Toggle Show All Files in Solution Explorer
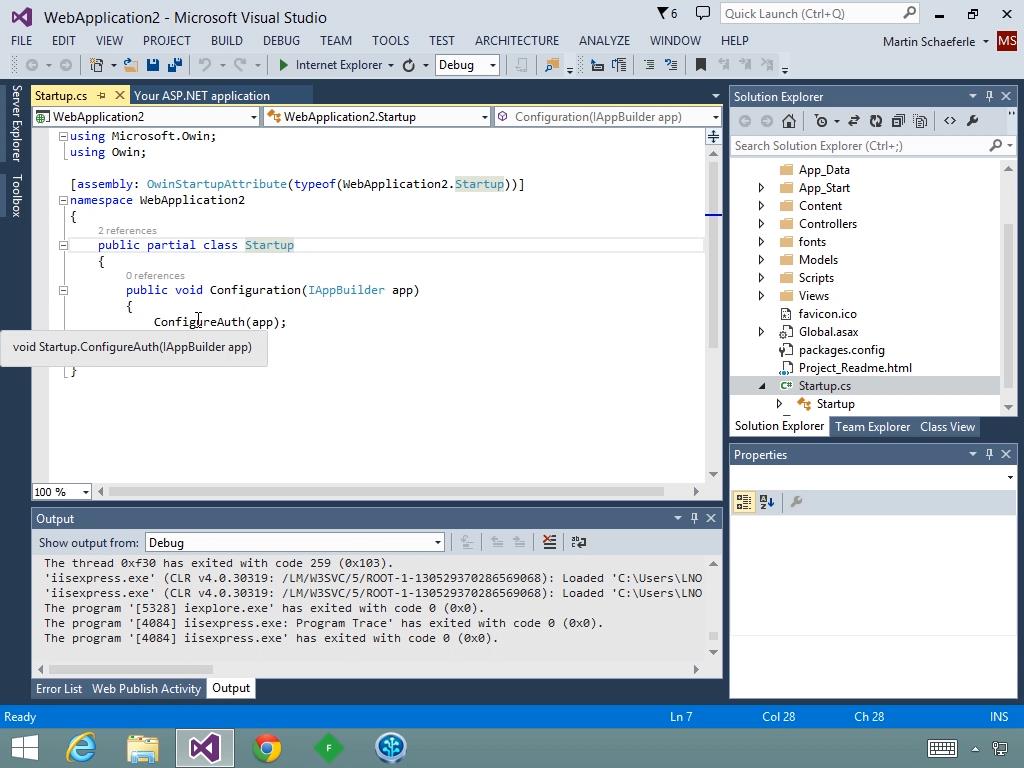The width and height of the screenshot is (1024, 768). coord(920,121)
